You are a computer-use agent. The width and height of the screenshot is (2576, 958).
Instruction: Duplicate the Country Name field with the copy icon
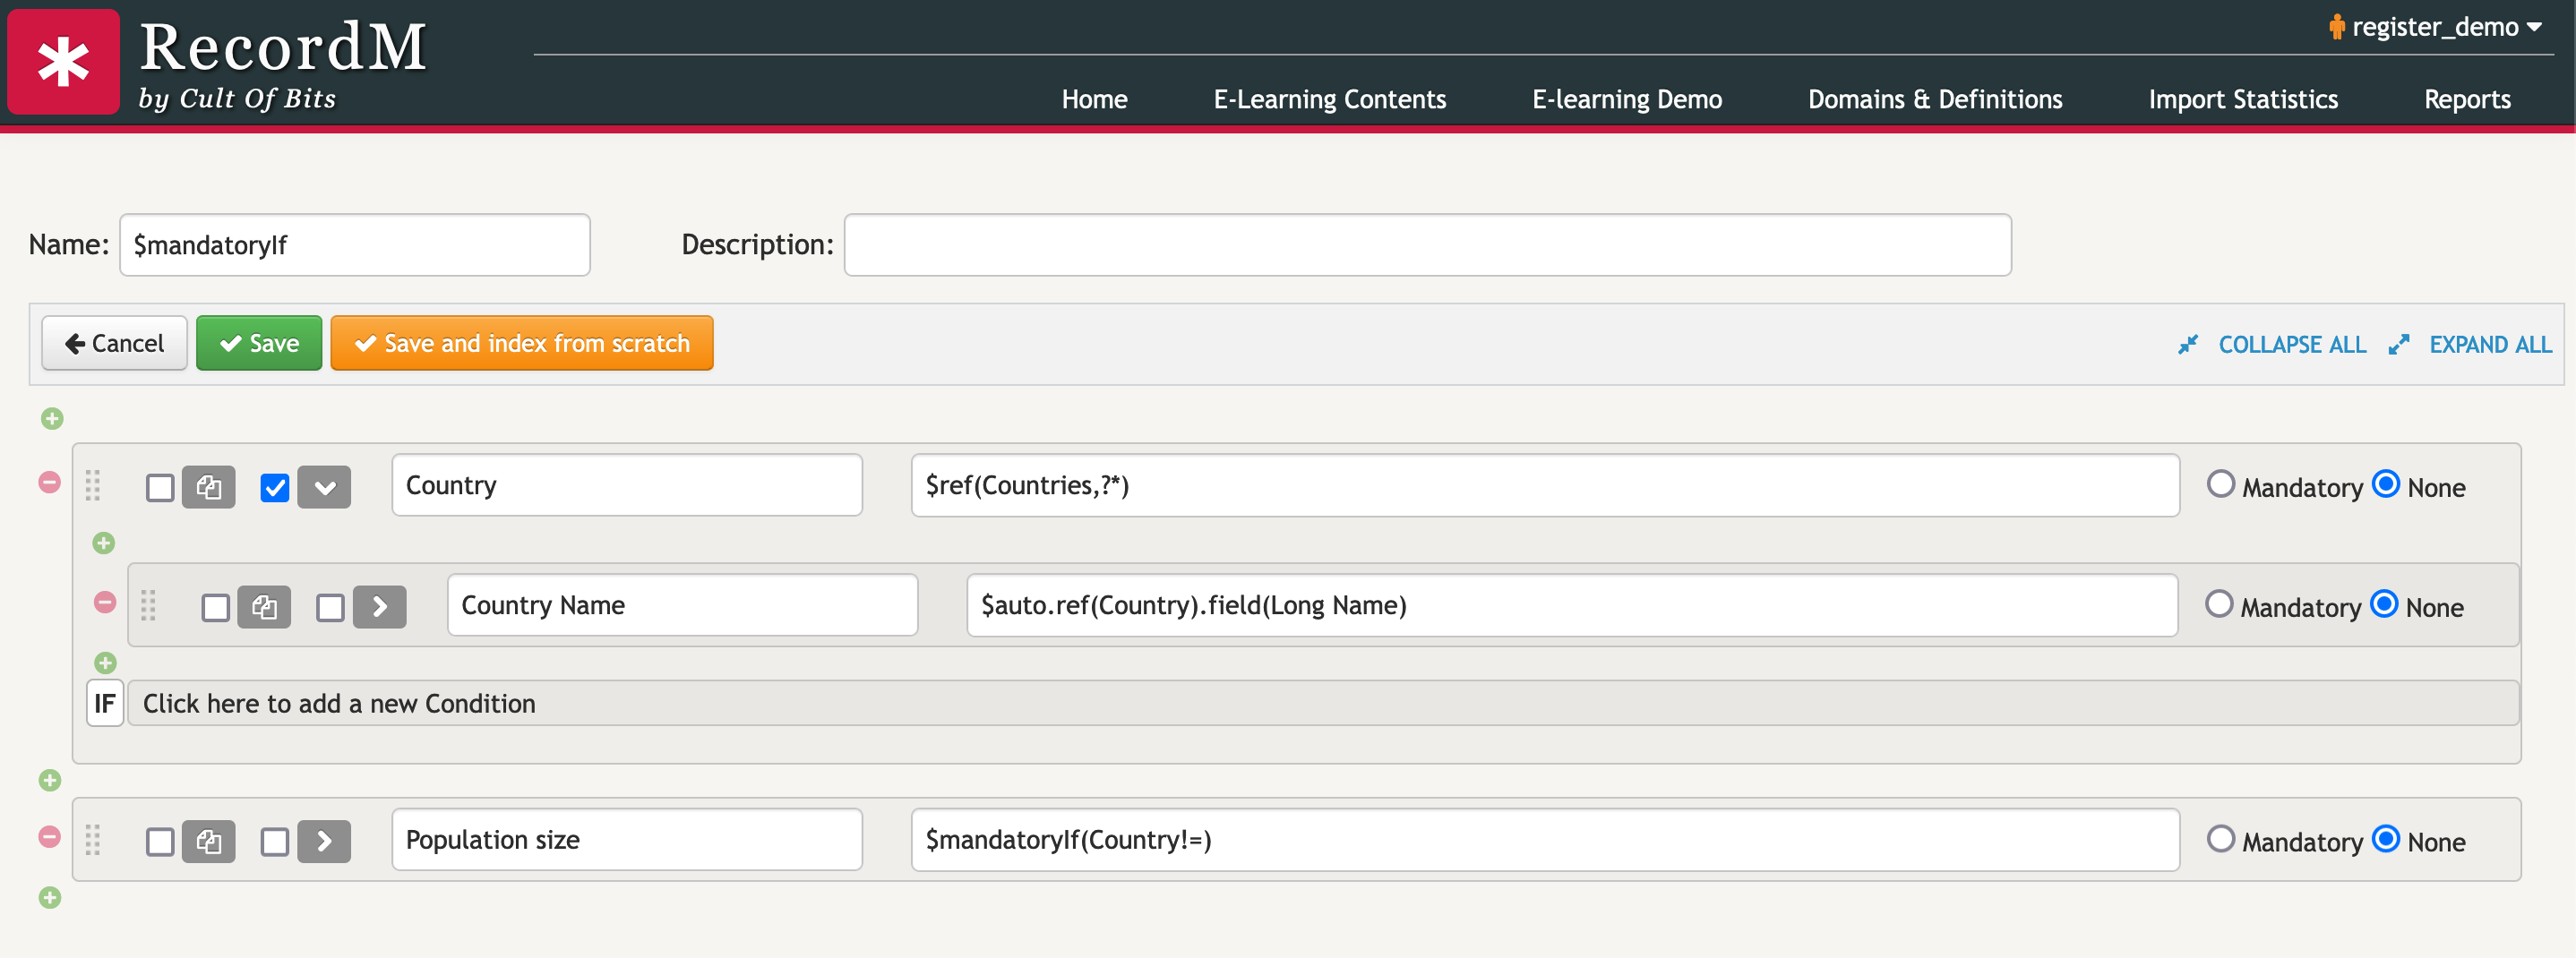[264, 607]
